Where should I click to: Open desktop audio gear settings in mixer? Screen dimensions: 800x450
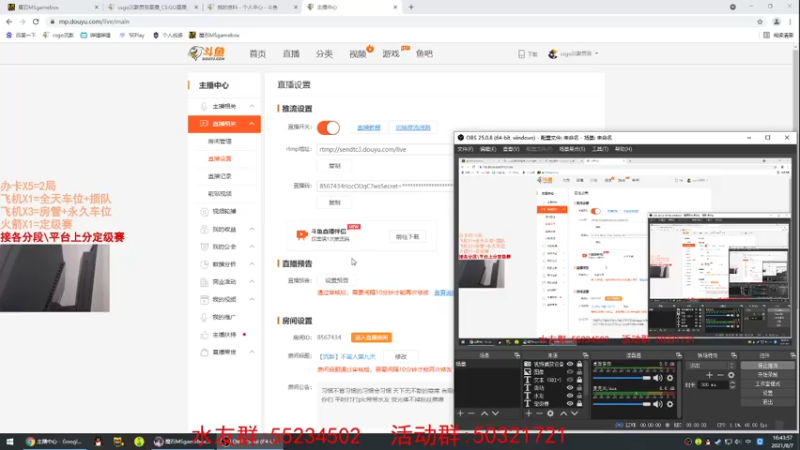670,378
